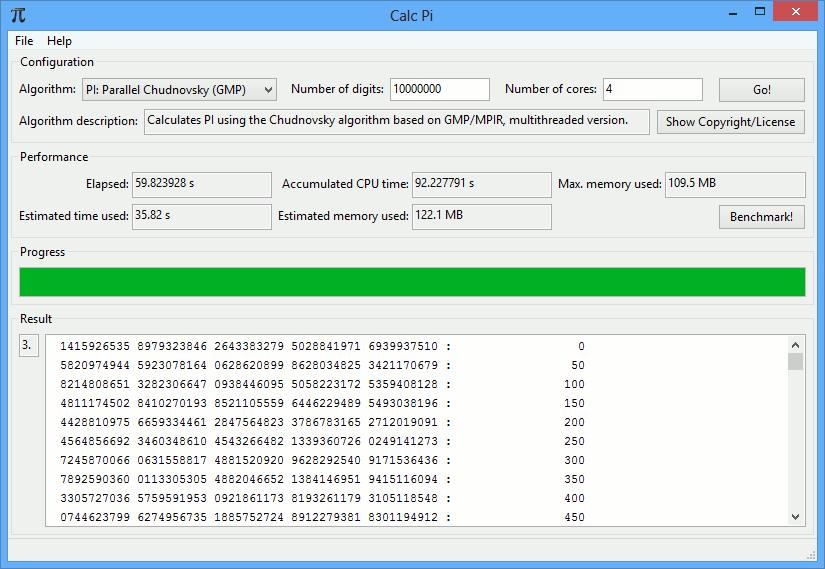825x569 pixels.
Task: Open the File menu
Action: point(24,41)
